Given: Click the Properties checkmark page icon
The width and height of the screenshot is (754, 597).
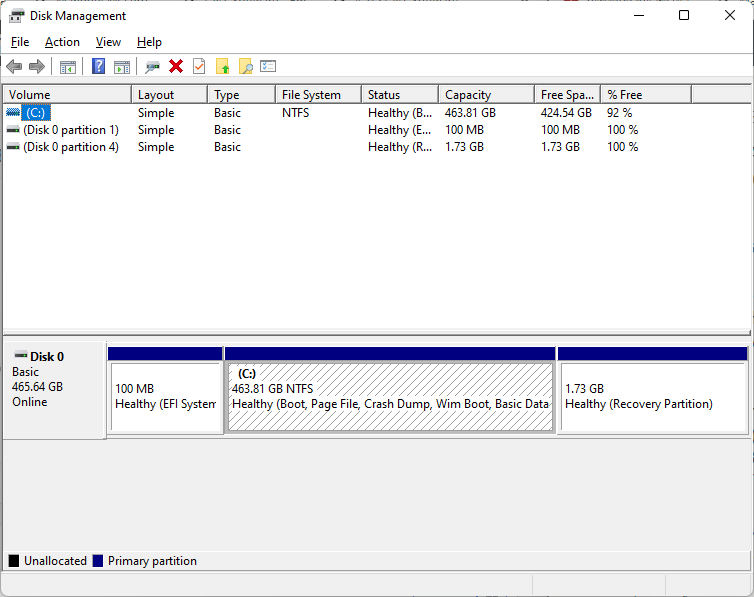Looking at the screenshot, I should [199, 66].
